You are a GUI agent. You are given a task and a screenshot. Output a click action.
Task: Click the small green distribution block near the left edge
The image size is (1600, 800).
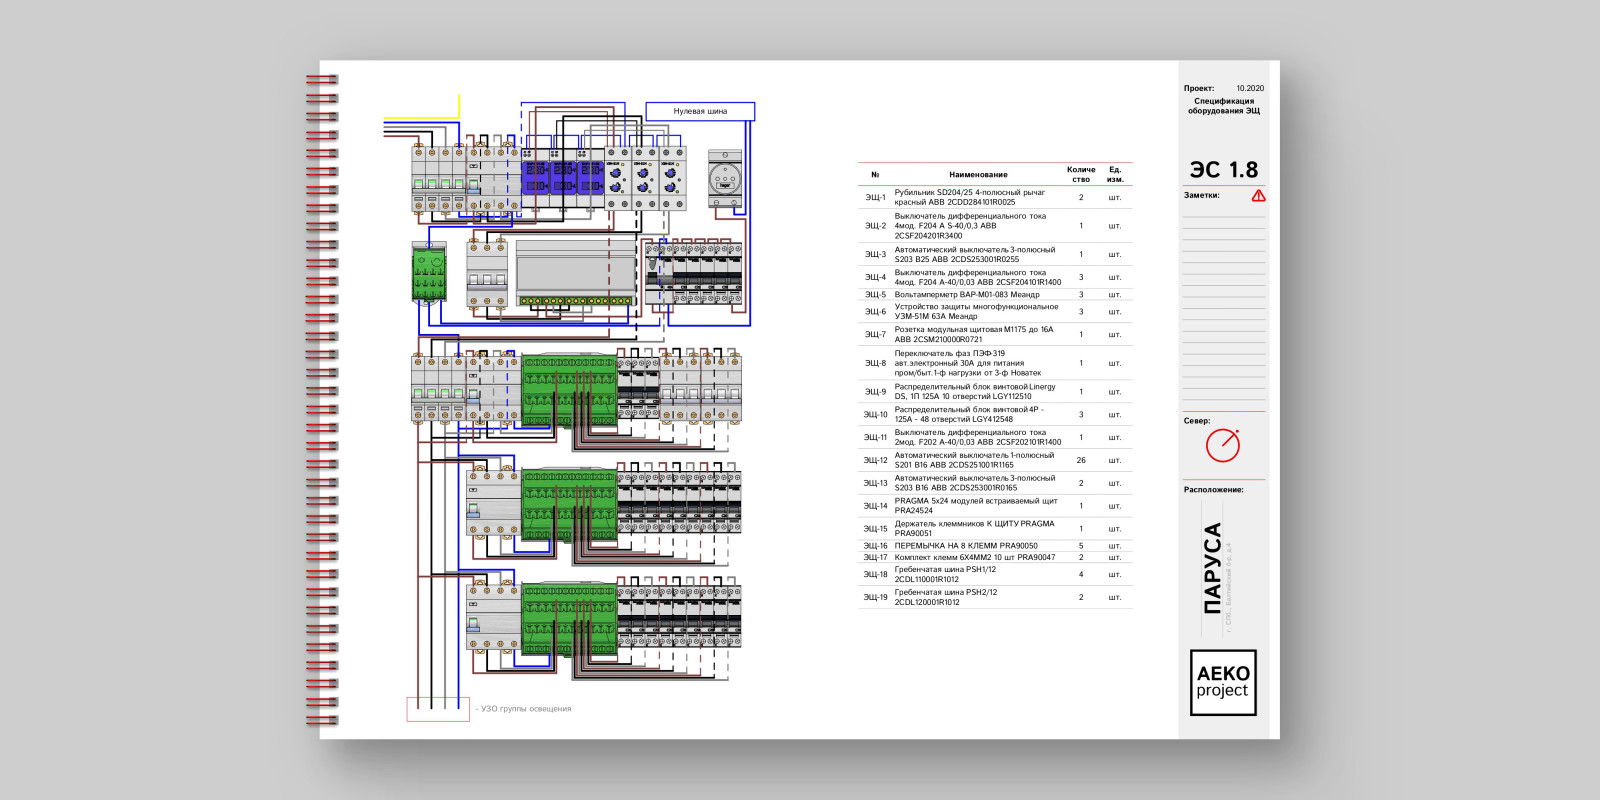429,272
